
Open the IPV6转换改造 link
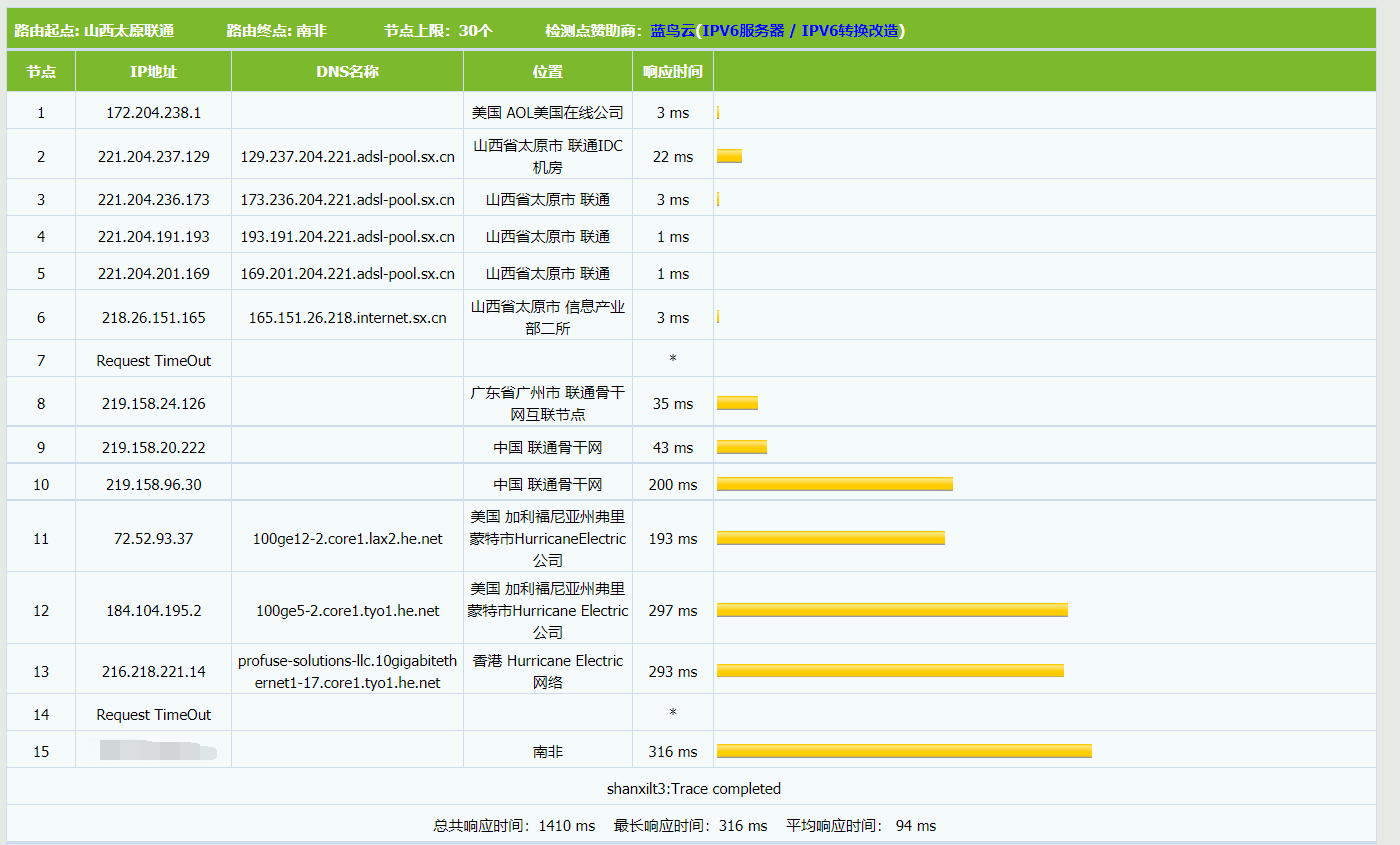point(850,31)
